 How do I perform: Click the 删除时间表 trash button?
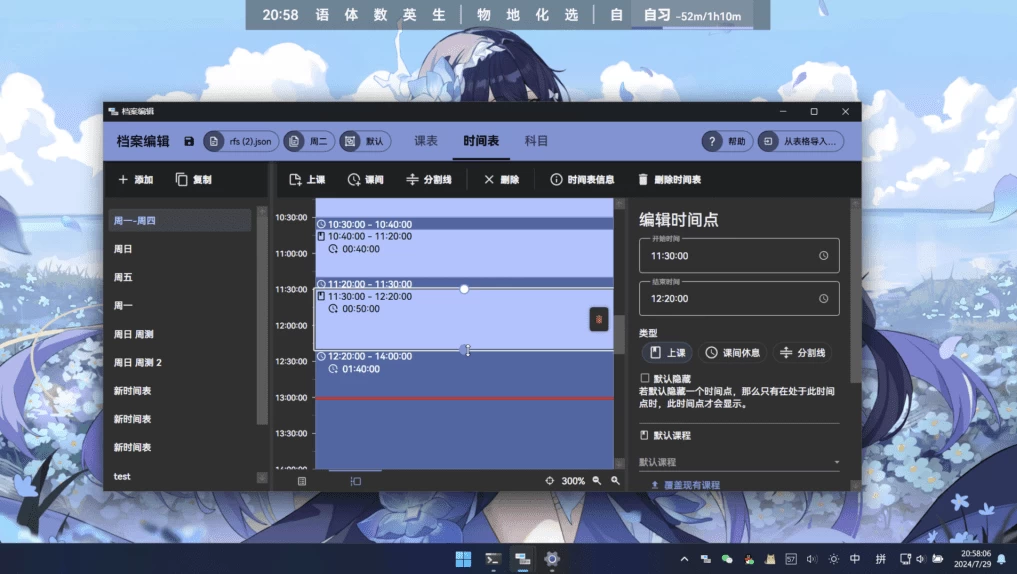pyautogui.click(x=668, y=180)
